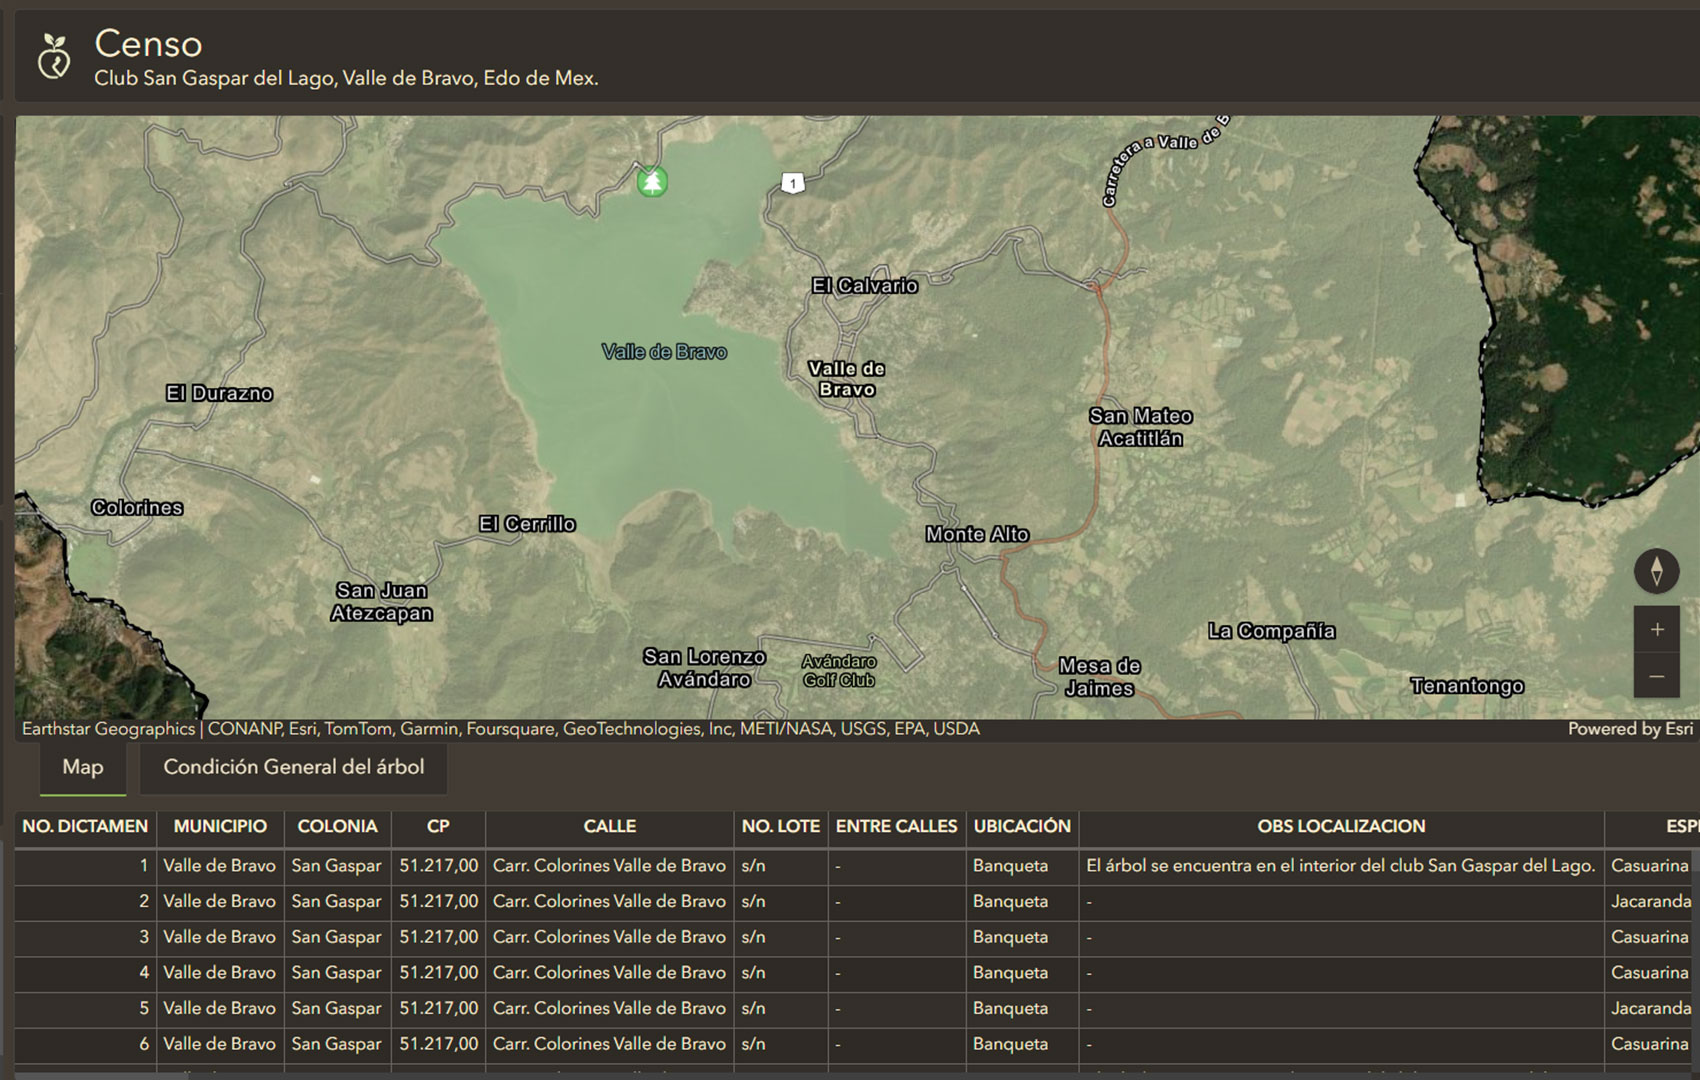Viewport: 1700px width, 1080px height.
Task: Click Jacaranda species cell in row 2
Action: click(1651, 902)
